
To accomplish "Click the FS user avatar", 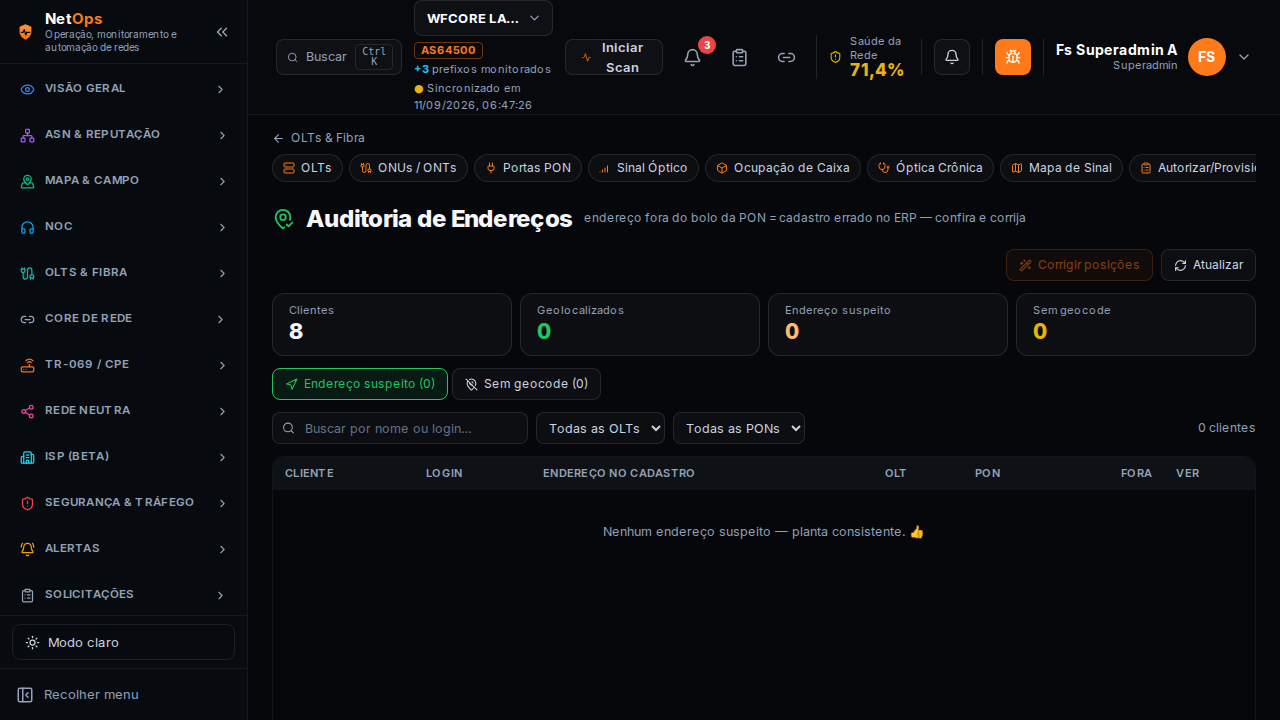I will click(1207, 57).
